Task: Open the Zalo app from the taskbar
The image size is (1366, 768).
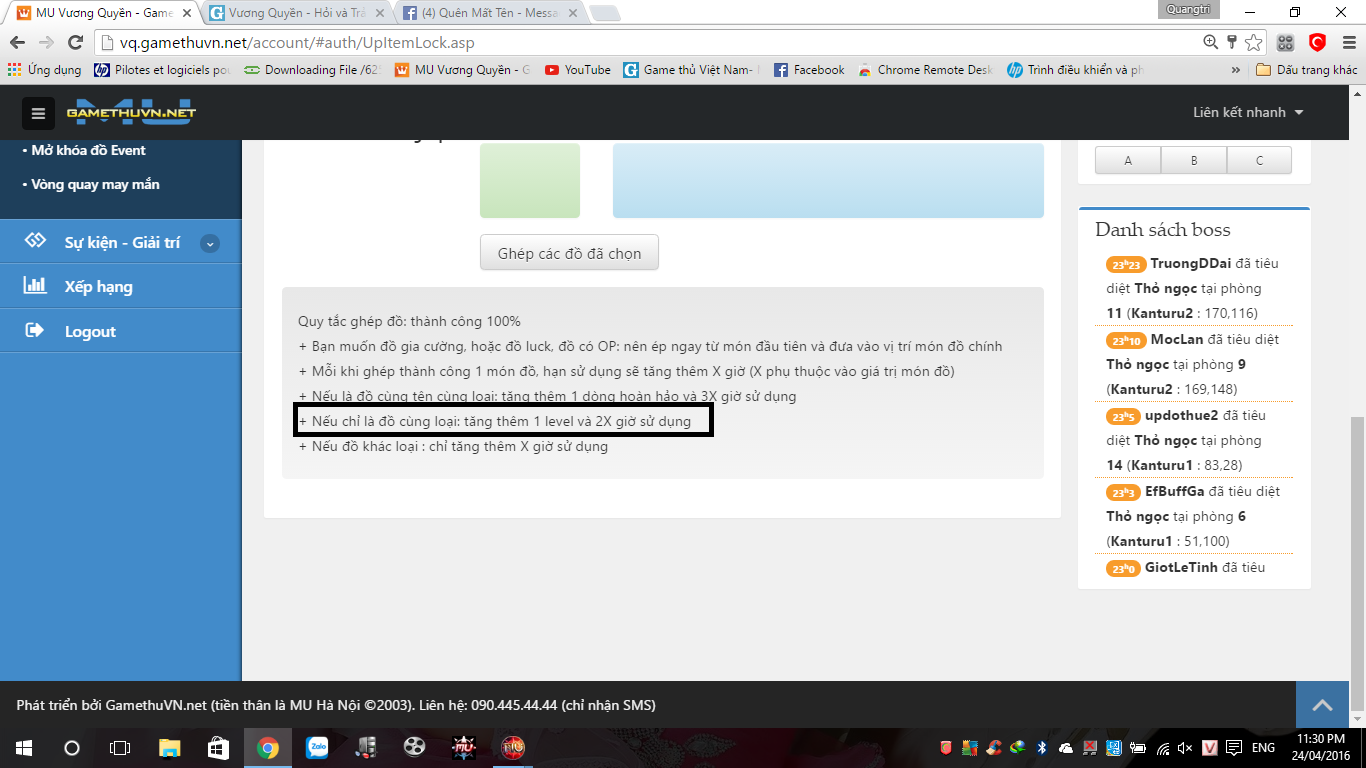Action: [x=317, y=747]
